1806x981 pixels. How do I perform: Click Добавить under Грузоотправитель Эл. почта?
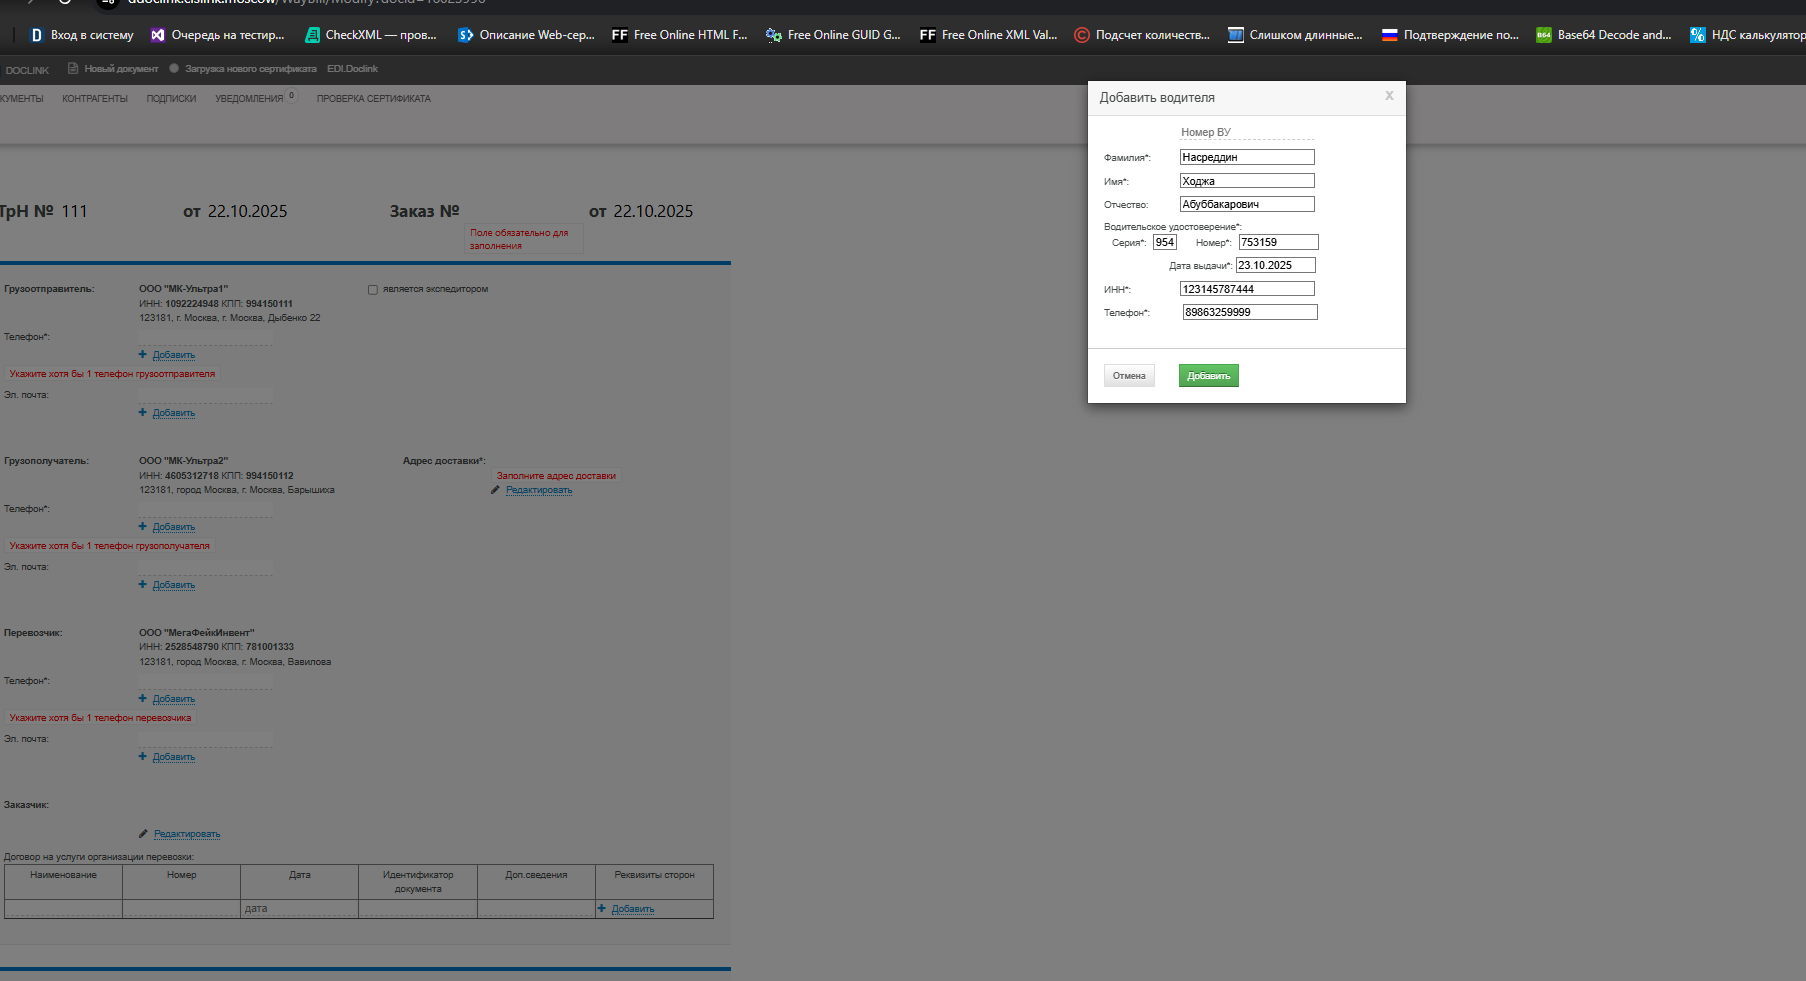[173, 413]
